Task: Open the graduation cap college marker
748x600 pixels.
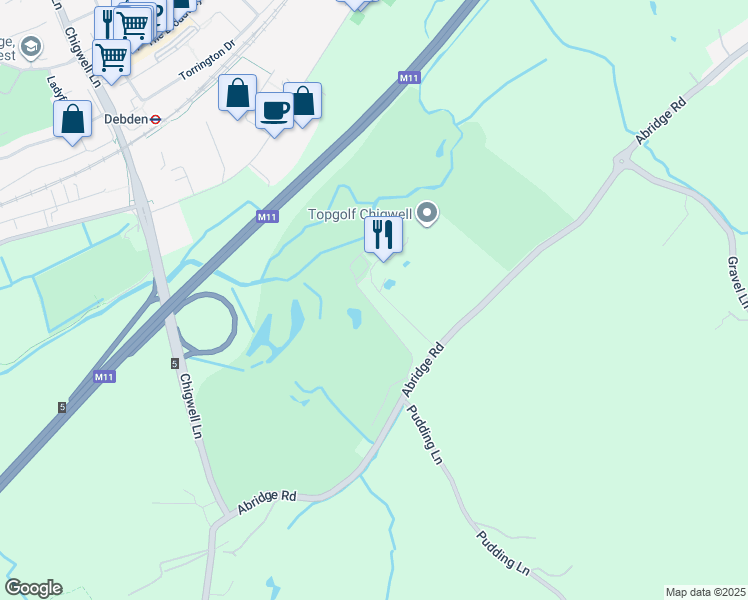Action: [x=31, y=48]
